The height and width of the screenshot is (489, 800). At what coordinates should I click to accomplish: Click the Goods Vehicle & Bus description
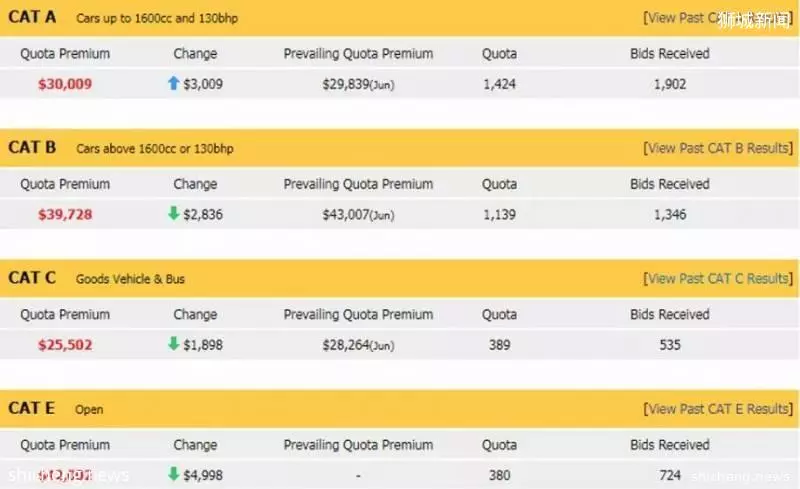[130, 279]
